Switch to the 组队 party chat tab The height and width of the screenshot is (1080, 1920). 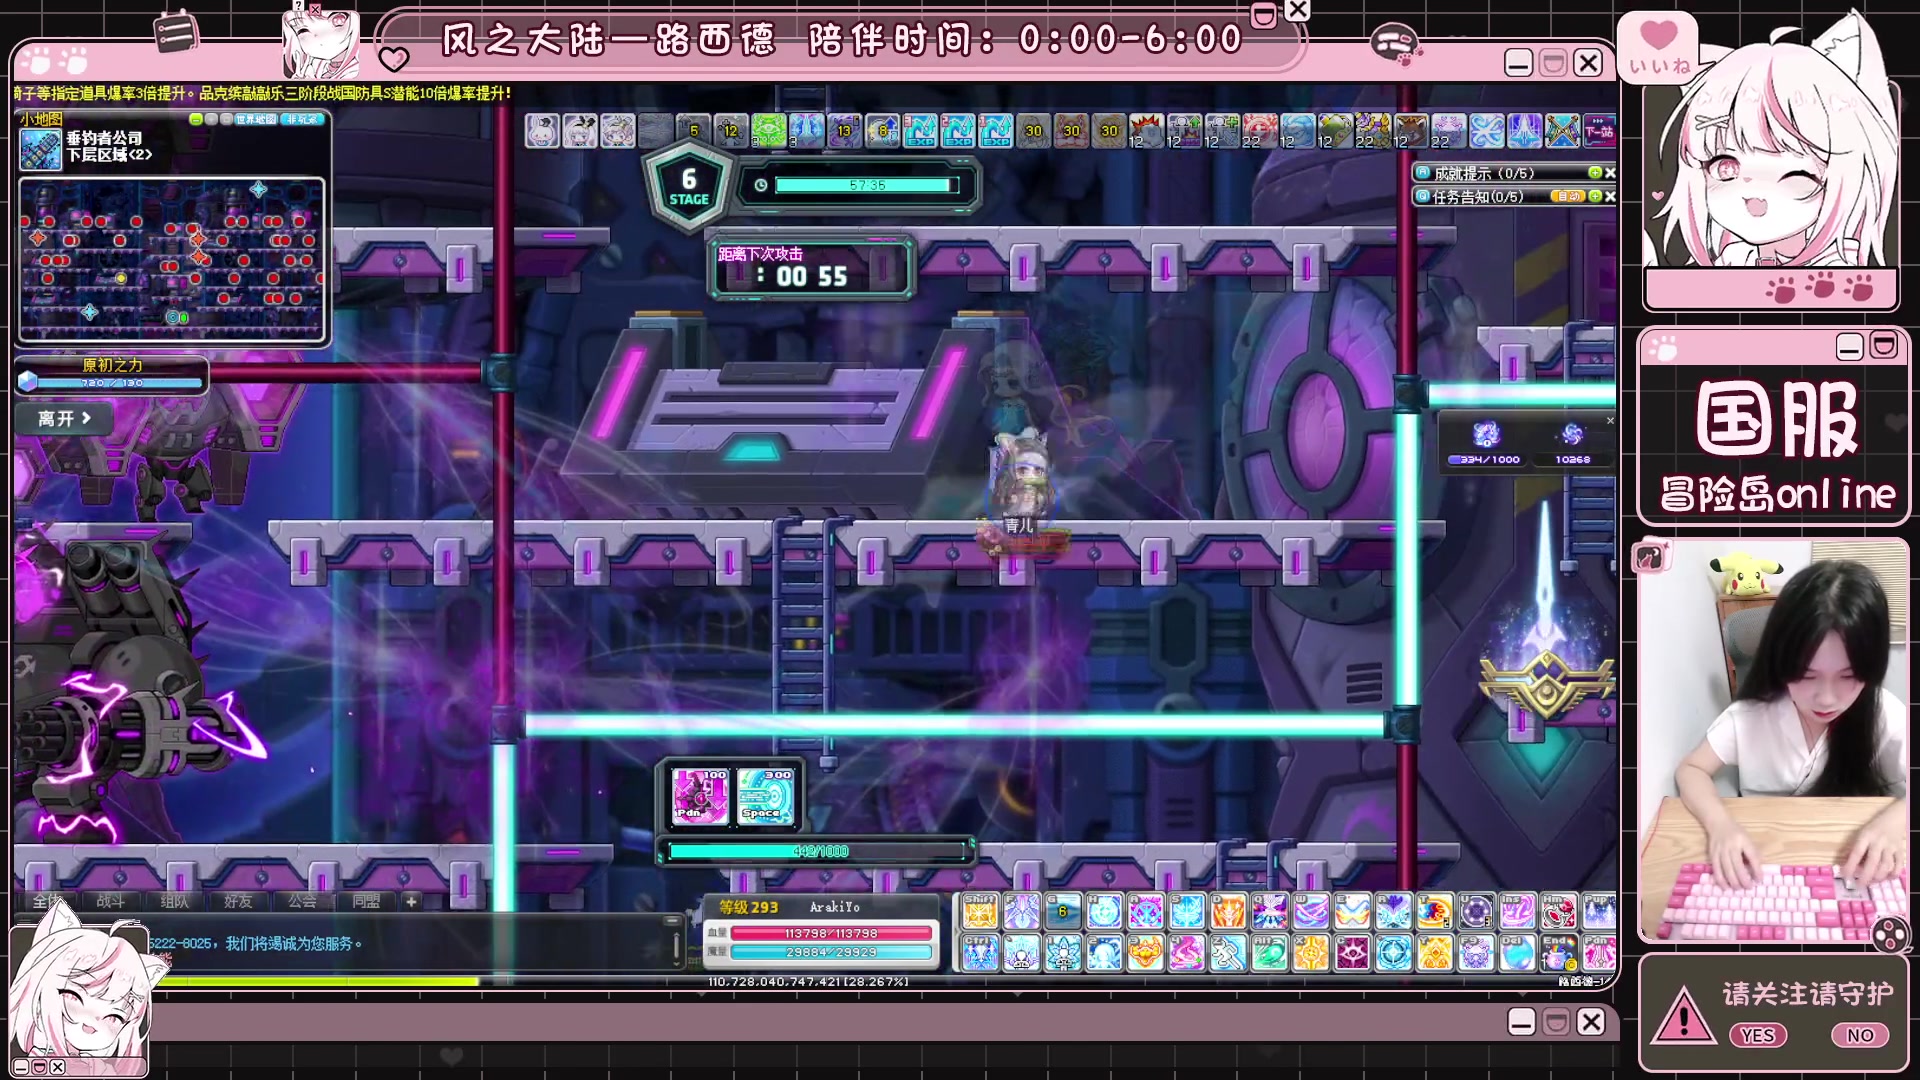point(174,901)
